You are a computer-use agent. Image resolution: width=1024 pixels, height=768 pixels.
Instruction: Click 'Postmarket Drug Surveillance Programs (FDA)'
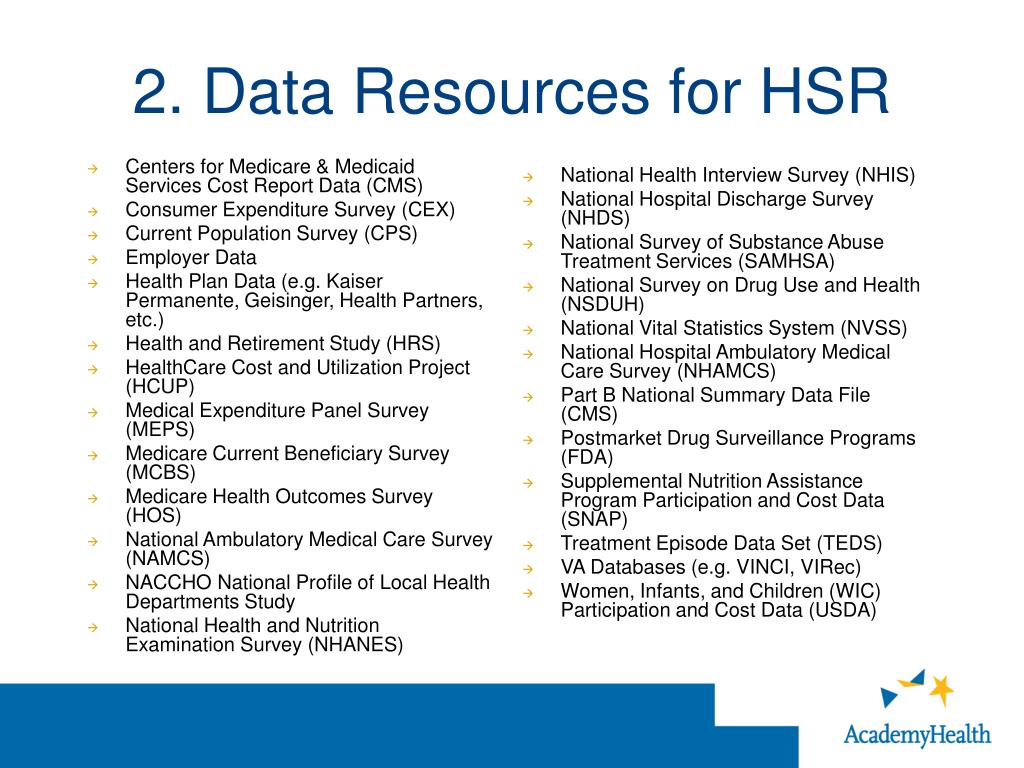pos(739,447)
